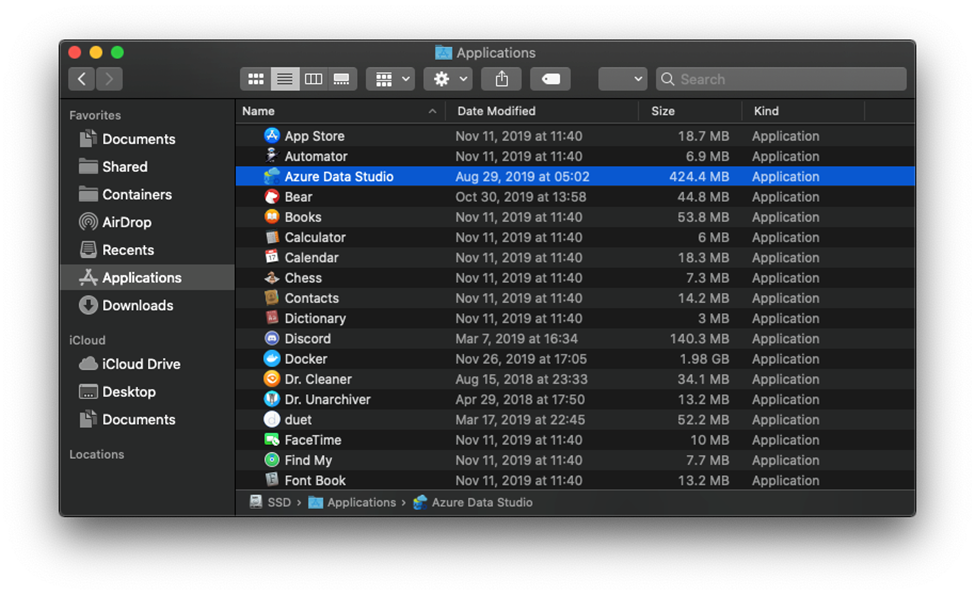Viewport: 975px width, 595px height.
Task: Open the group-by arrangement dropdown
Action: point(390,79)
